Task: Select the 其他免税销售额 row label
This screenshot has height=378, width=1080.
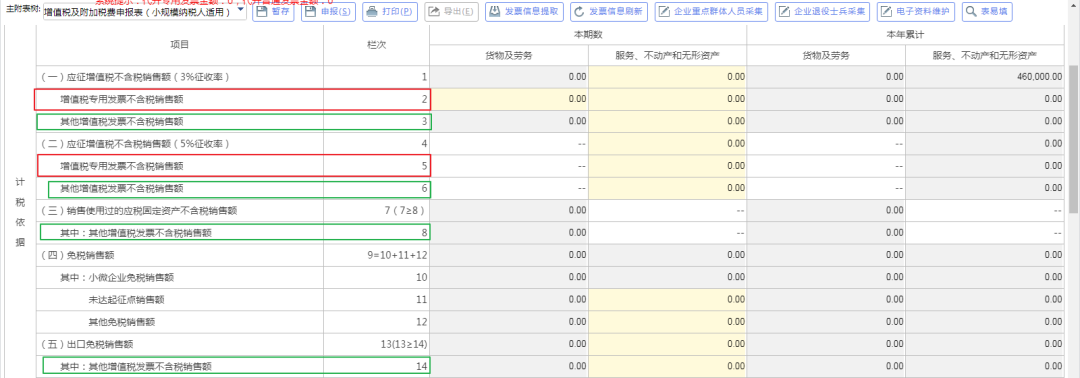Action: coord(122,322)
